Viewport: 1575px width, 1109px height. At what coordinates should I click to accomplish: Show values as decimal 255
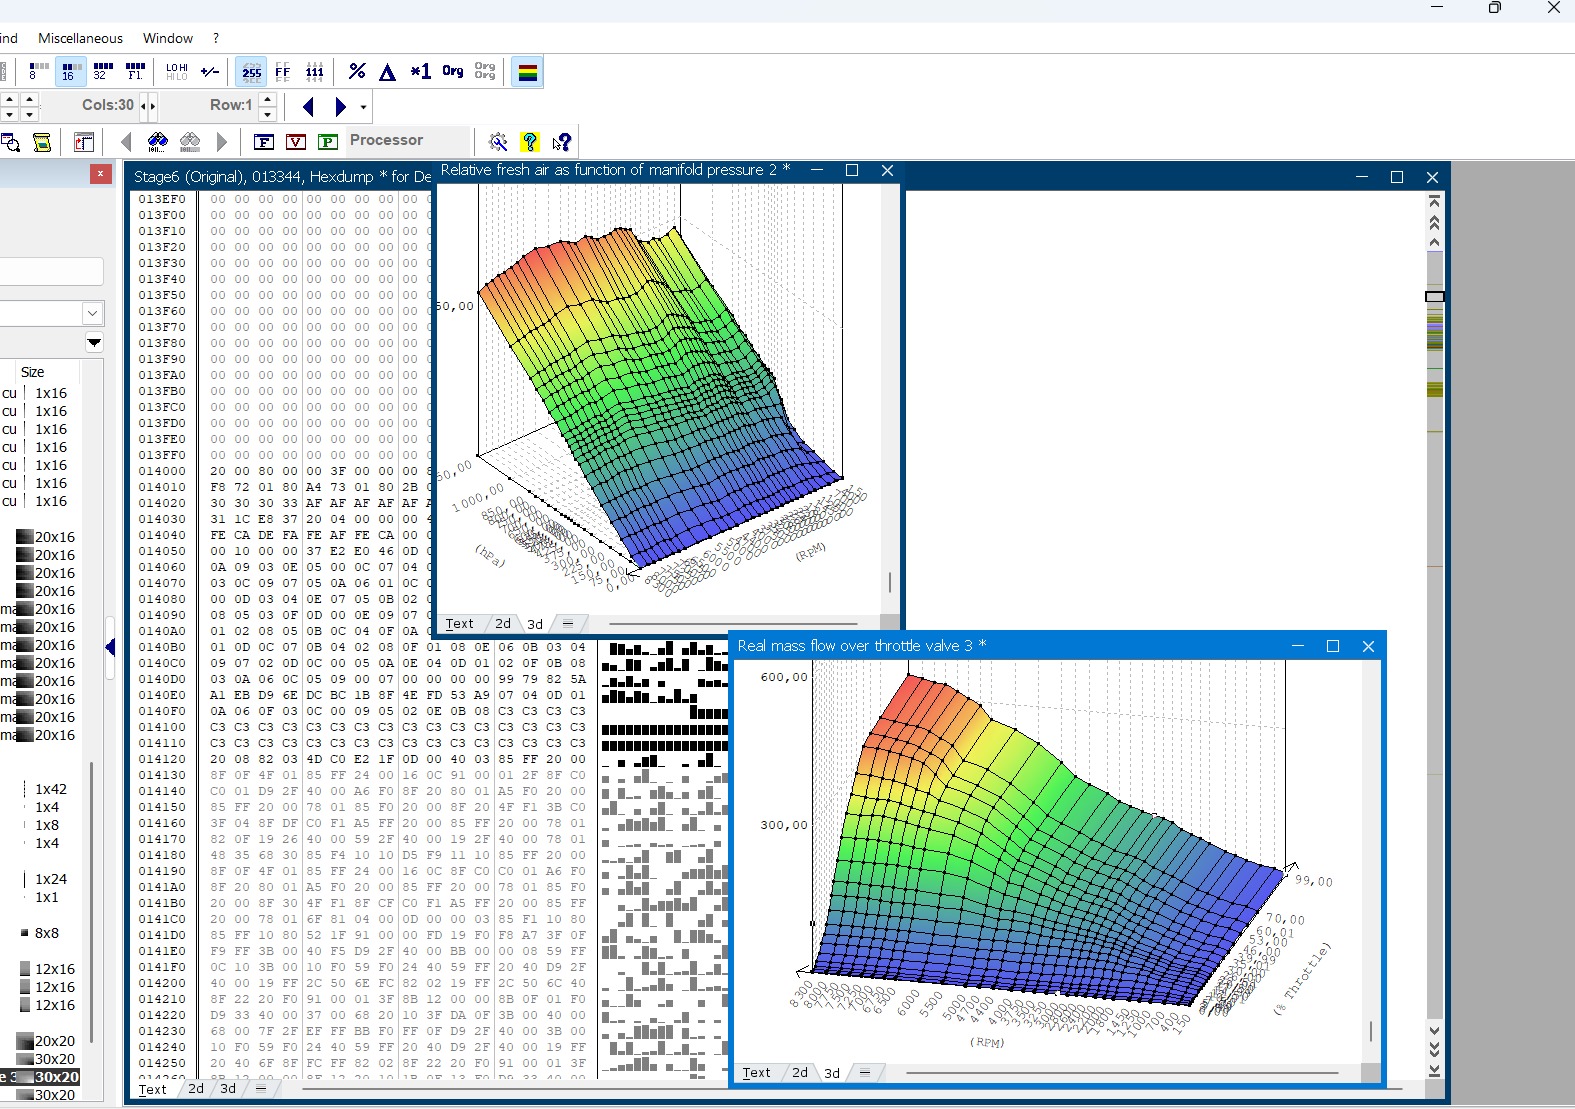[252, 72]
